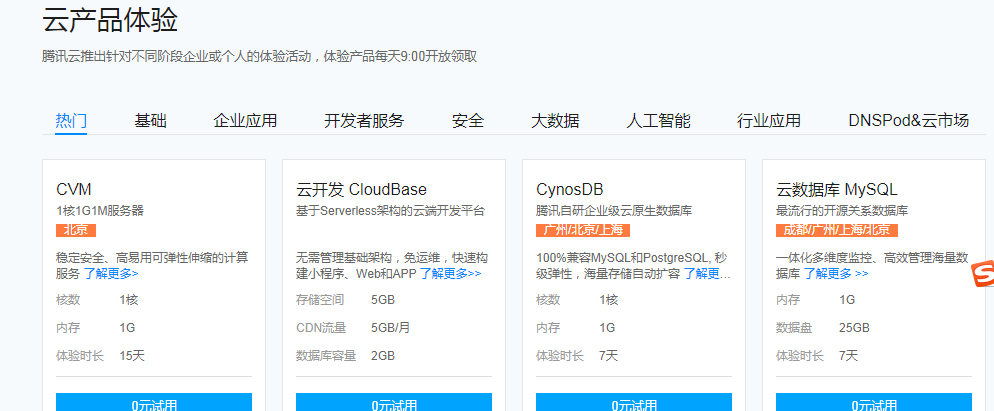The image size is (994, 411).
Task: Click the 云开发 CloudBase title
Action: (x=361, y=190)
